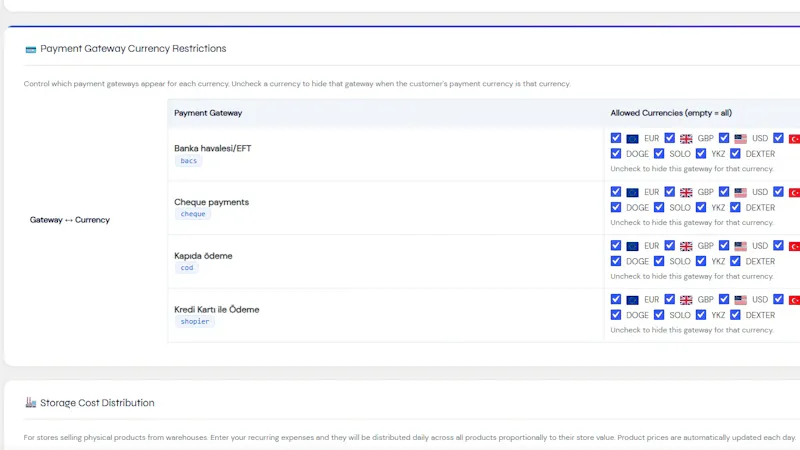The width and height of the screenshot is (800, 450).
Task: Toggle YKZ checkbox for Kapıda ödeme
Action: tap(701, 261)
